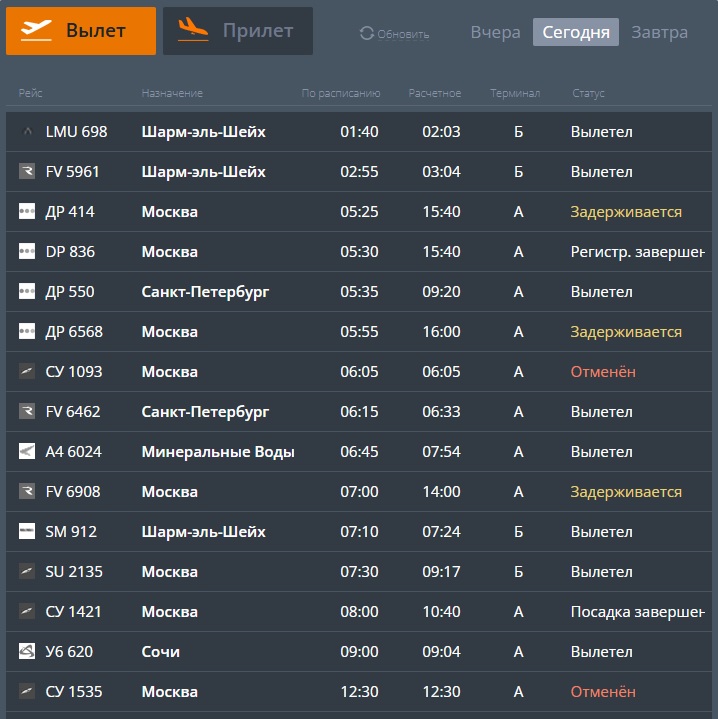
Task: Select flight number SU 2135
Action: [74, 571]
